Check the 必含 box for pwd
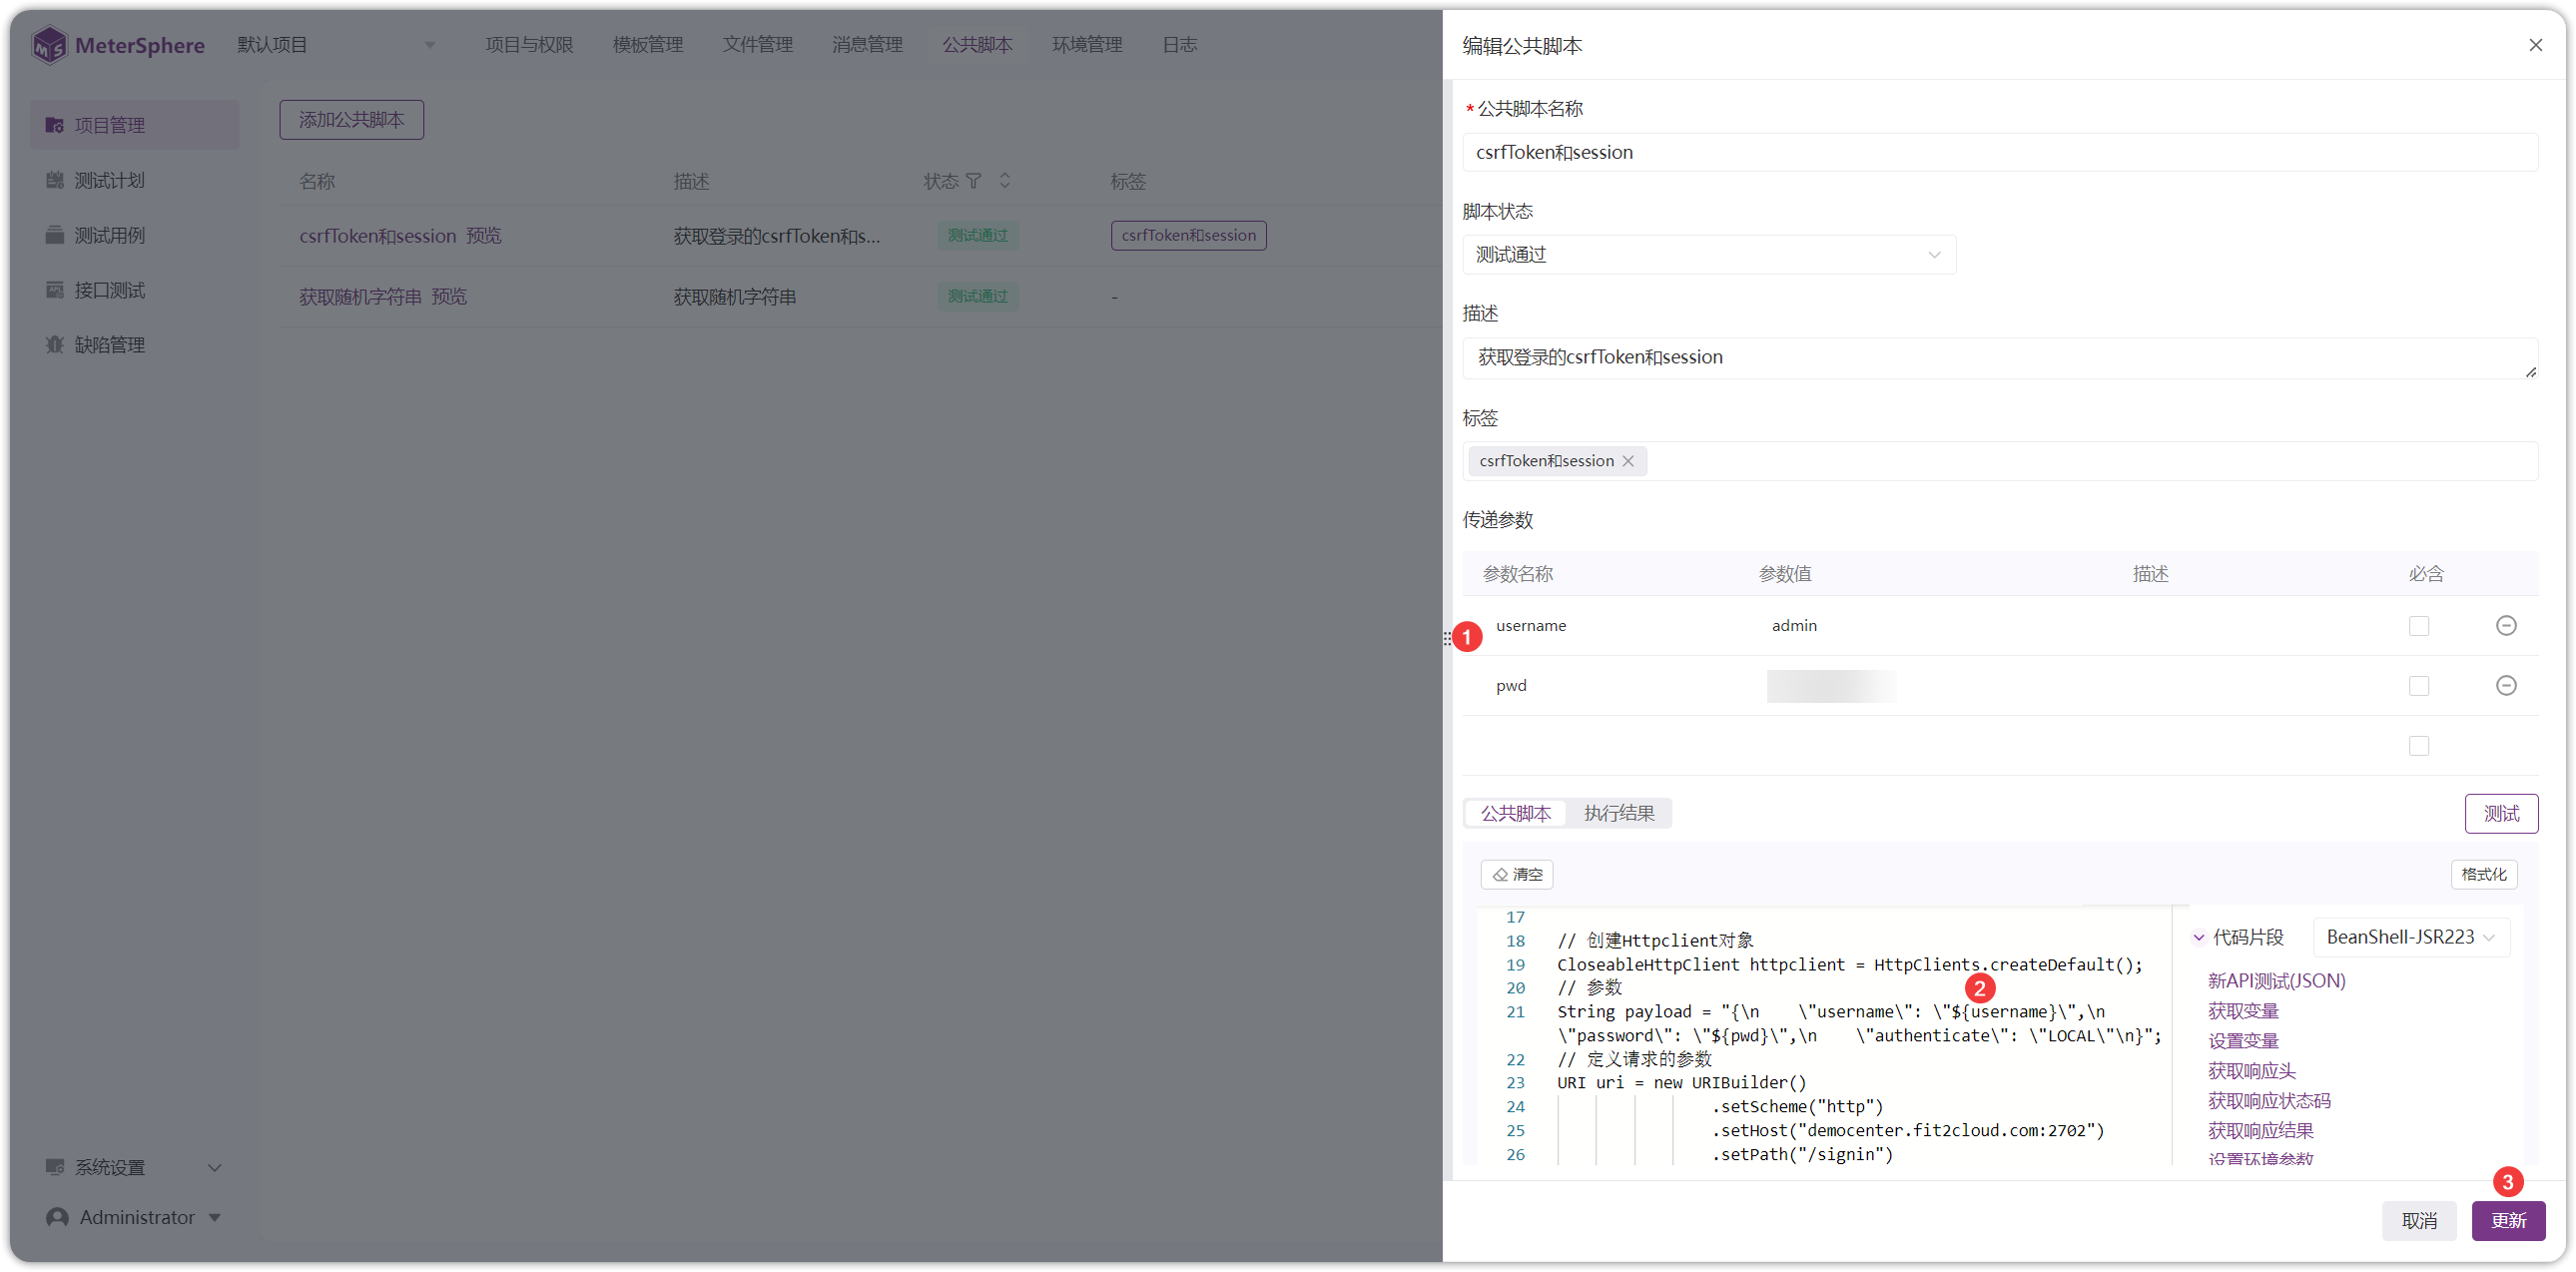The height and width of the screenshot is (1272, 2576). pos(2418,686)
